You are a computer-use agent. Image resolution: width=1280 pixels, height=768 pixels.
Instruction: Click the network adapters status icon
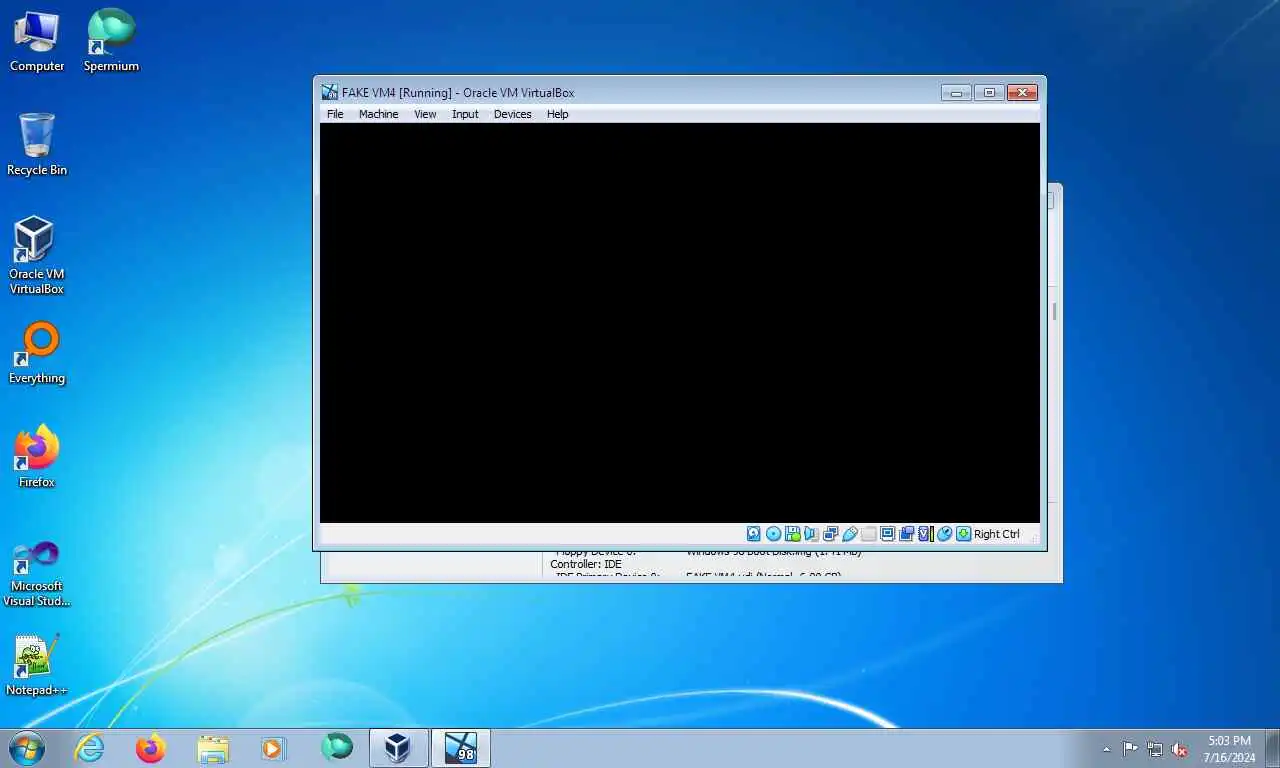point(830,534)
